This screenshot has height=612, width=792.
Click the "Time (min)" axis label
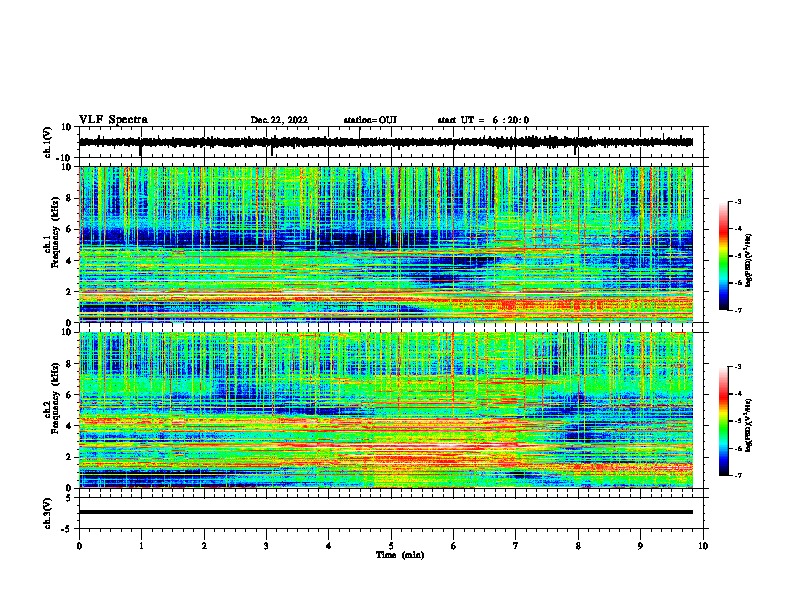(400, 555)
